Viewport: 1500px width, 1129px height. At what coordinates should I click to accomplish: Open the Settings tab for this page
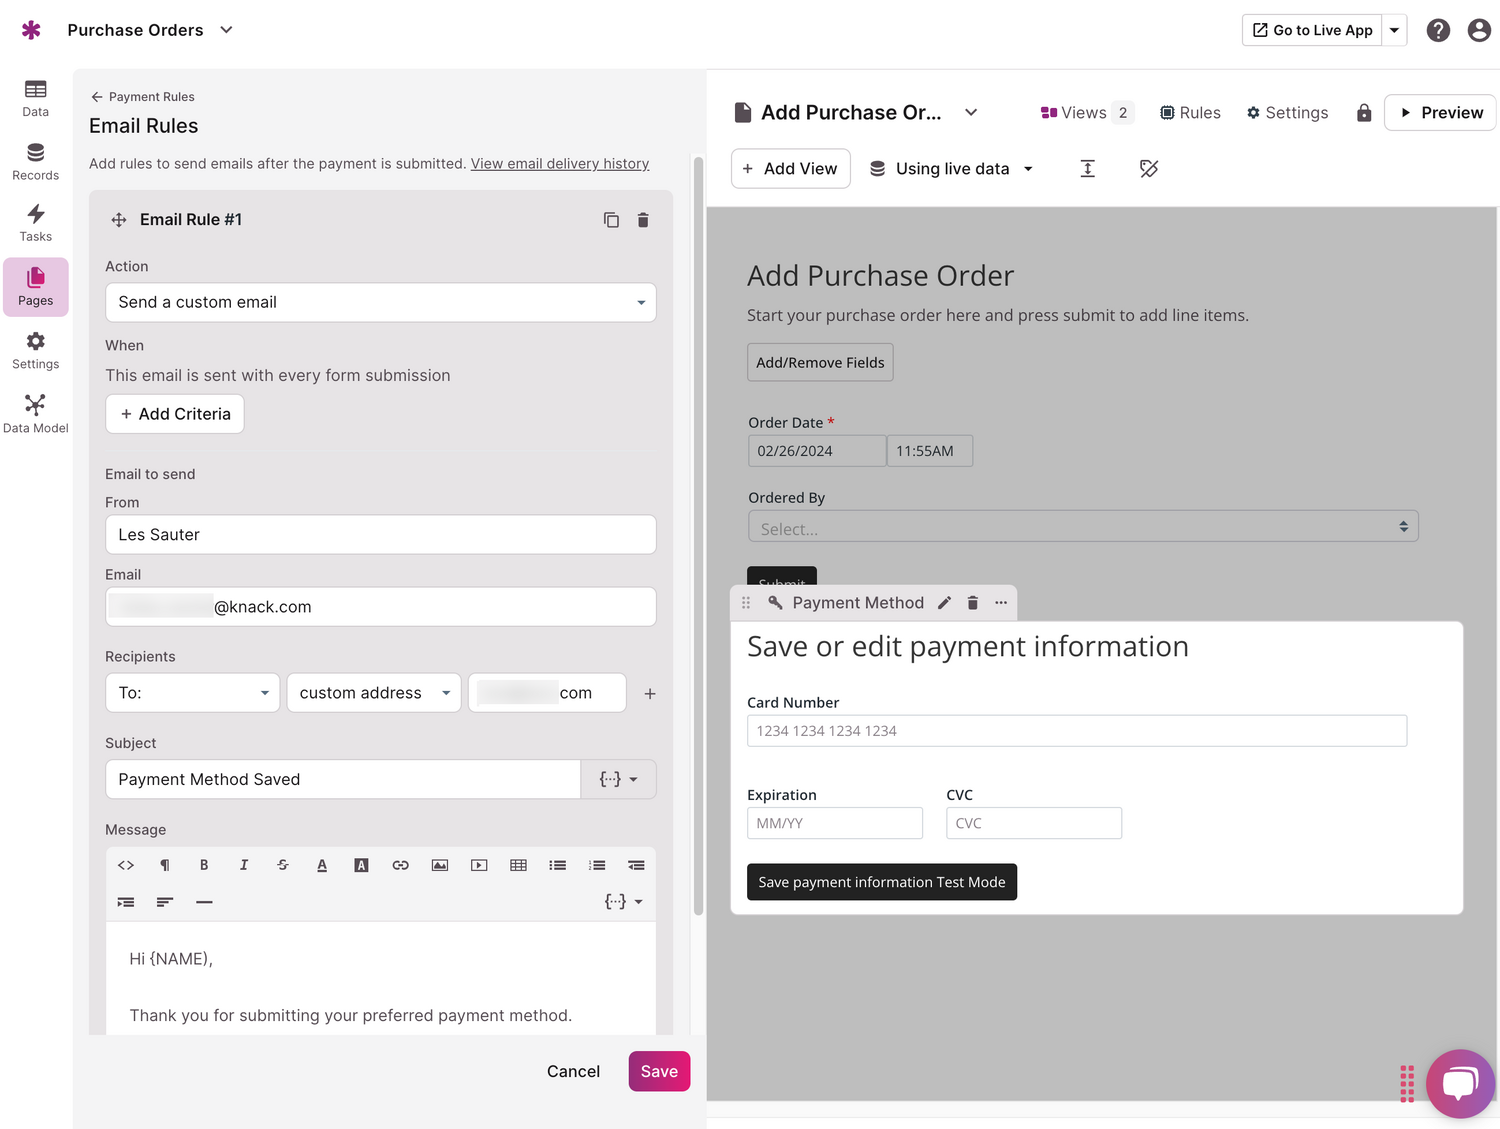[x=1287, y=112]
